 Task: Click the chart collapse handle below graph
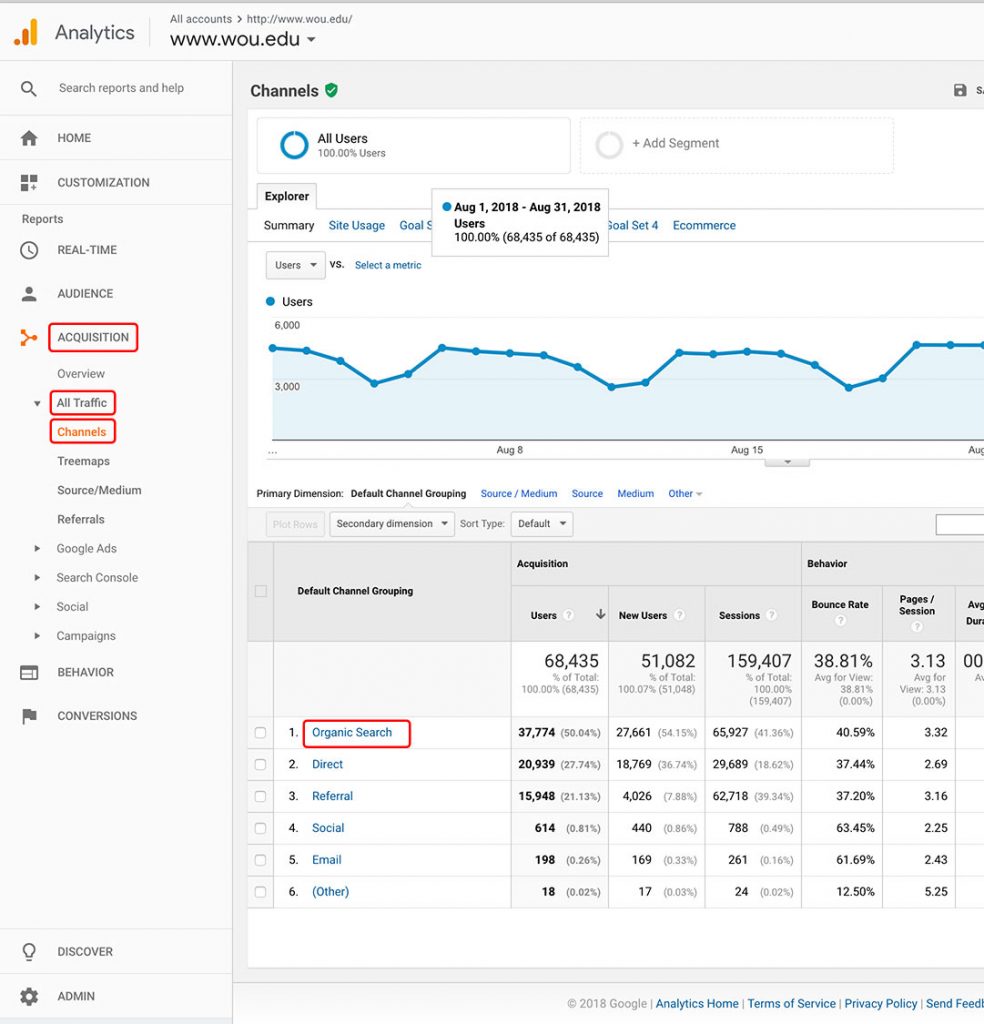[787, 462]
